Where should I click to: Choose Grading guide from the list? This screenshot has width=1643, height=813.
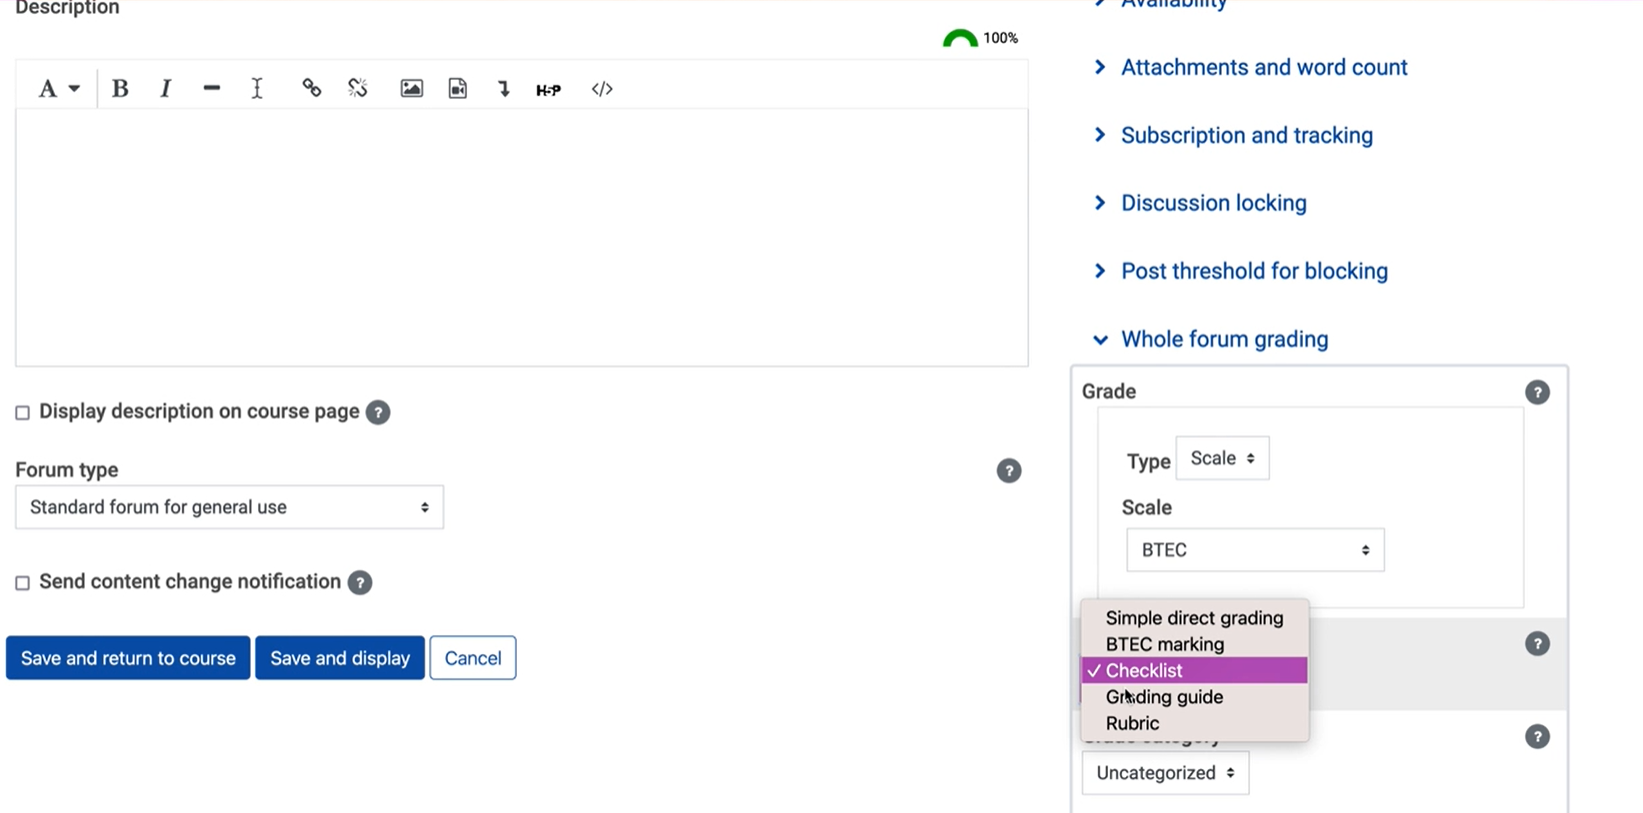[1194, 697]
